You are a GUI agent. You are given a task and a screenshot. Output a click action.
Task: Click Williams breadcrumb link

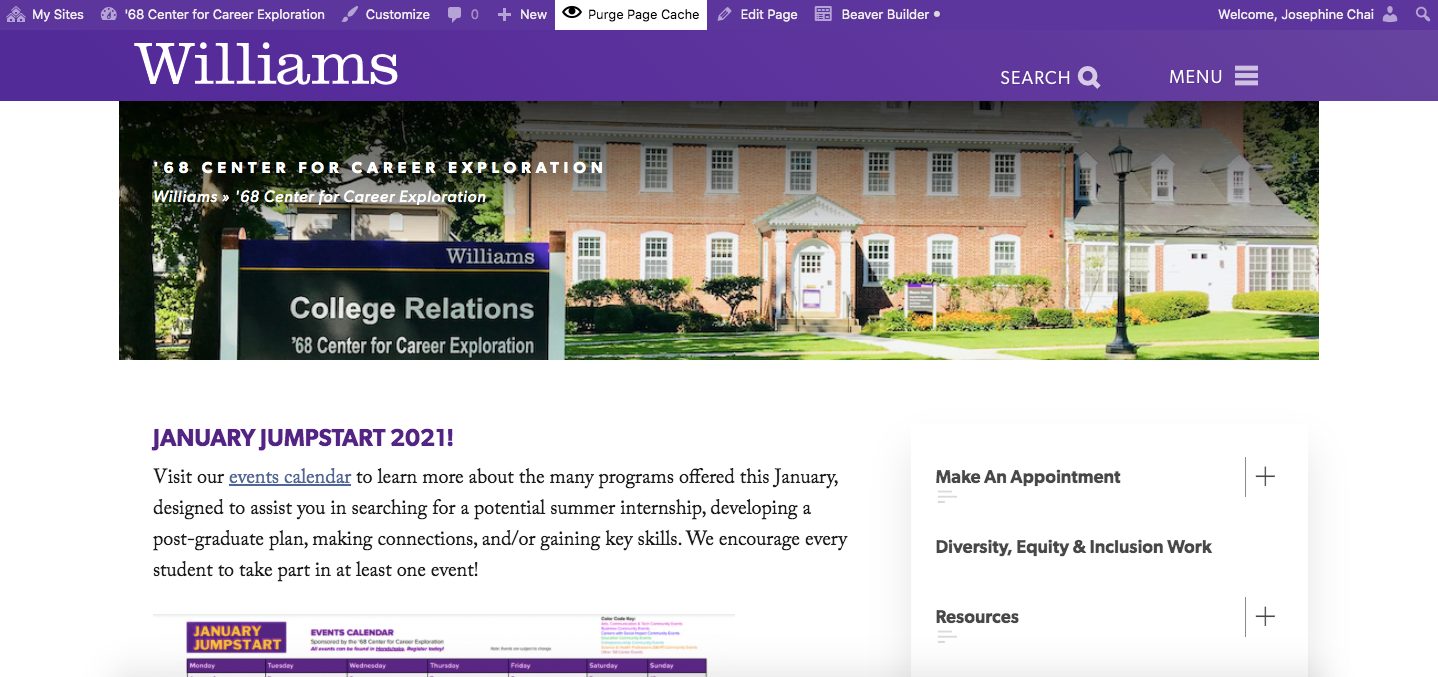coord(185,196)
